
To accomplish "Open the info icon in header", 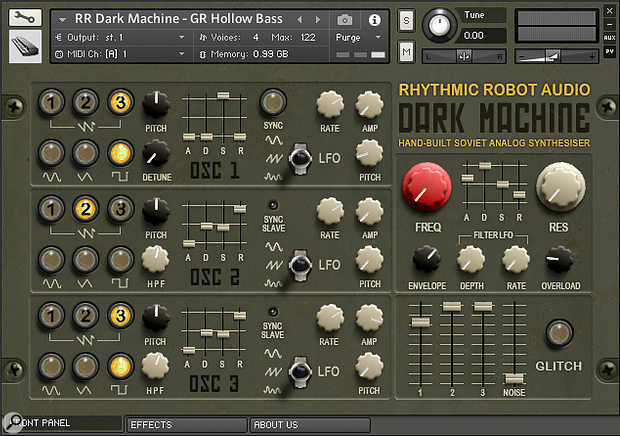I will 374,19.
